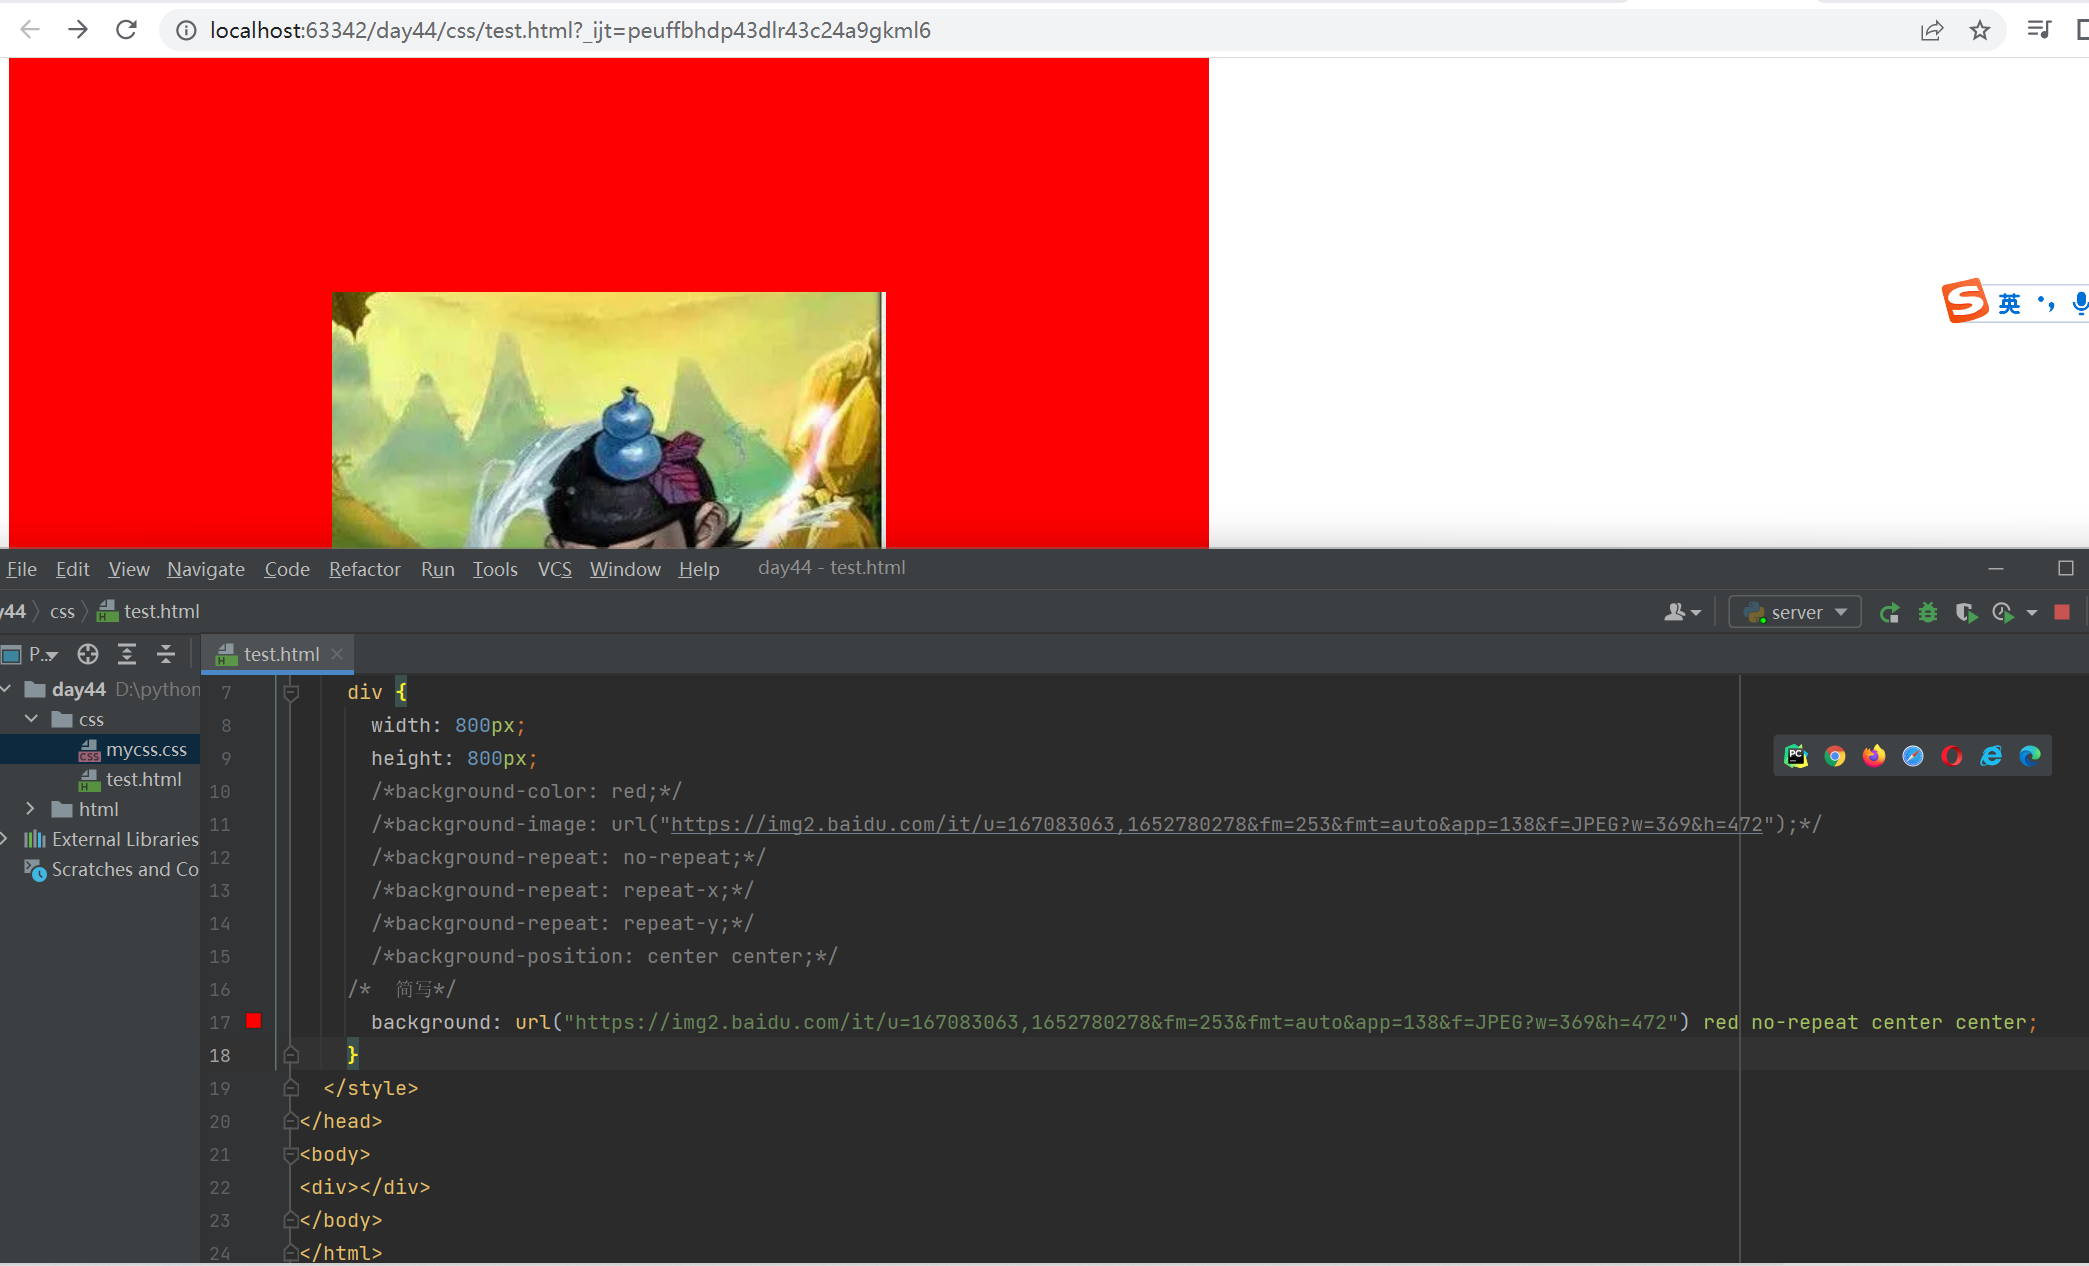2089x1266 pixels.
Task: Open preview in Firefox browser icon
Action: click(1873, 756)
